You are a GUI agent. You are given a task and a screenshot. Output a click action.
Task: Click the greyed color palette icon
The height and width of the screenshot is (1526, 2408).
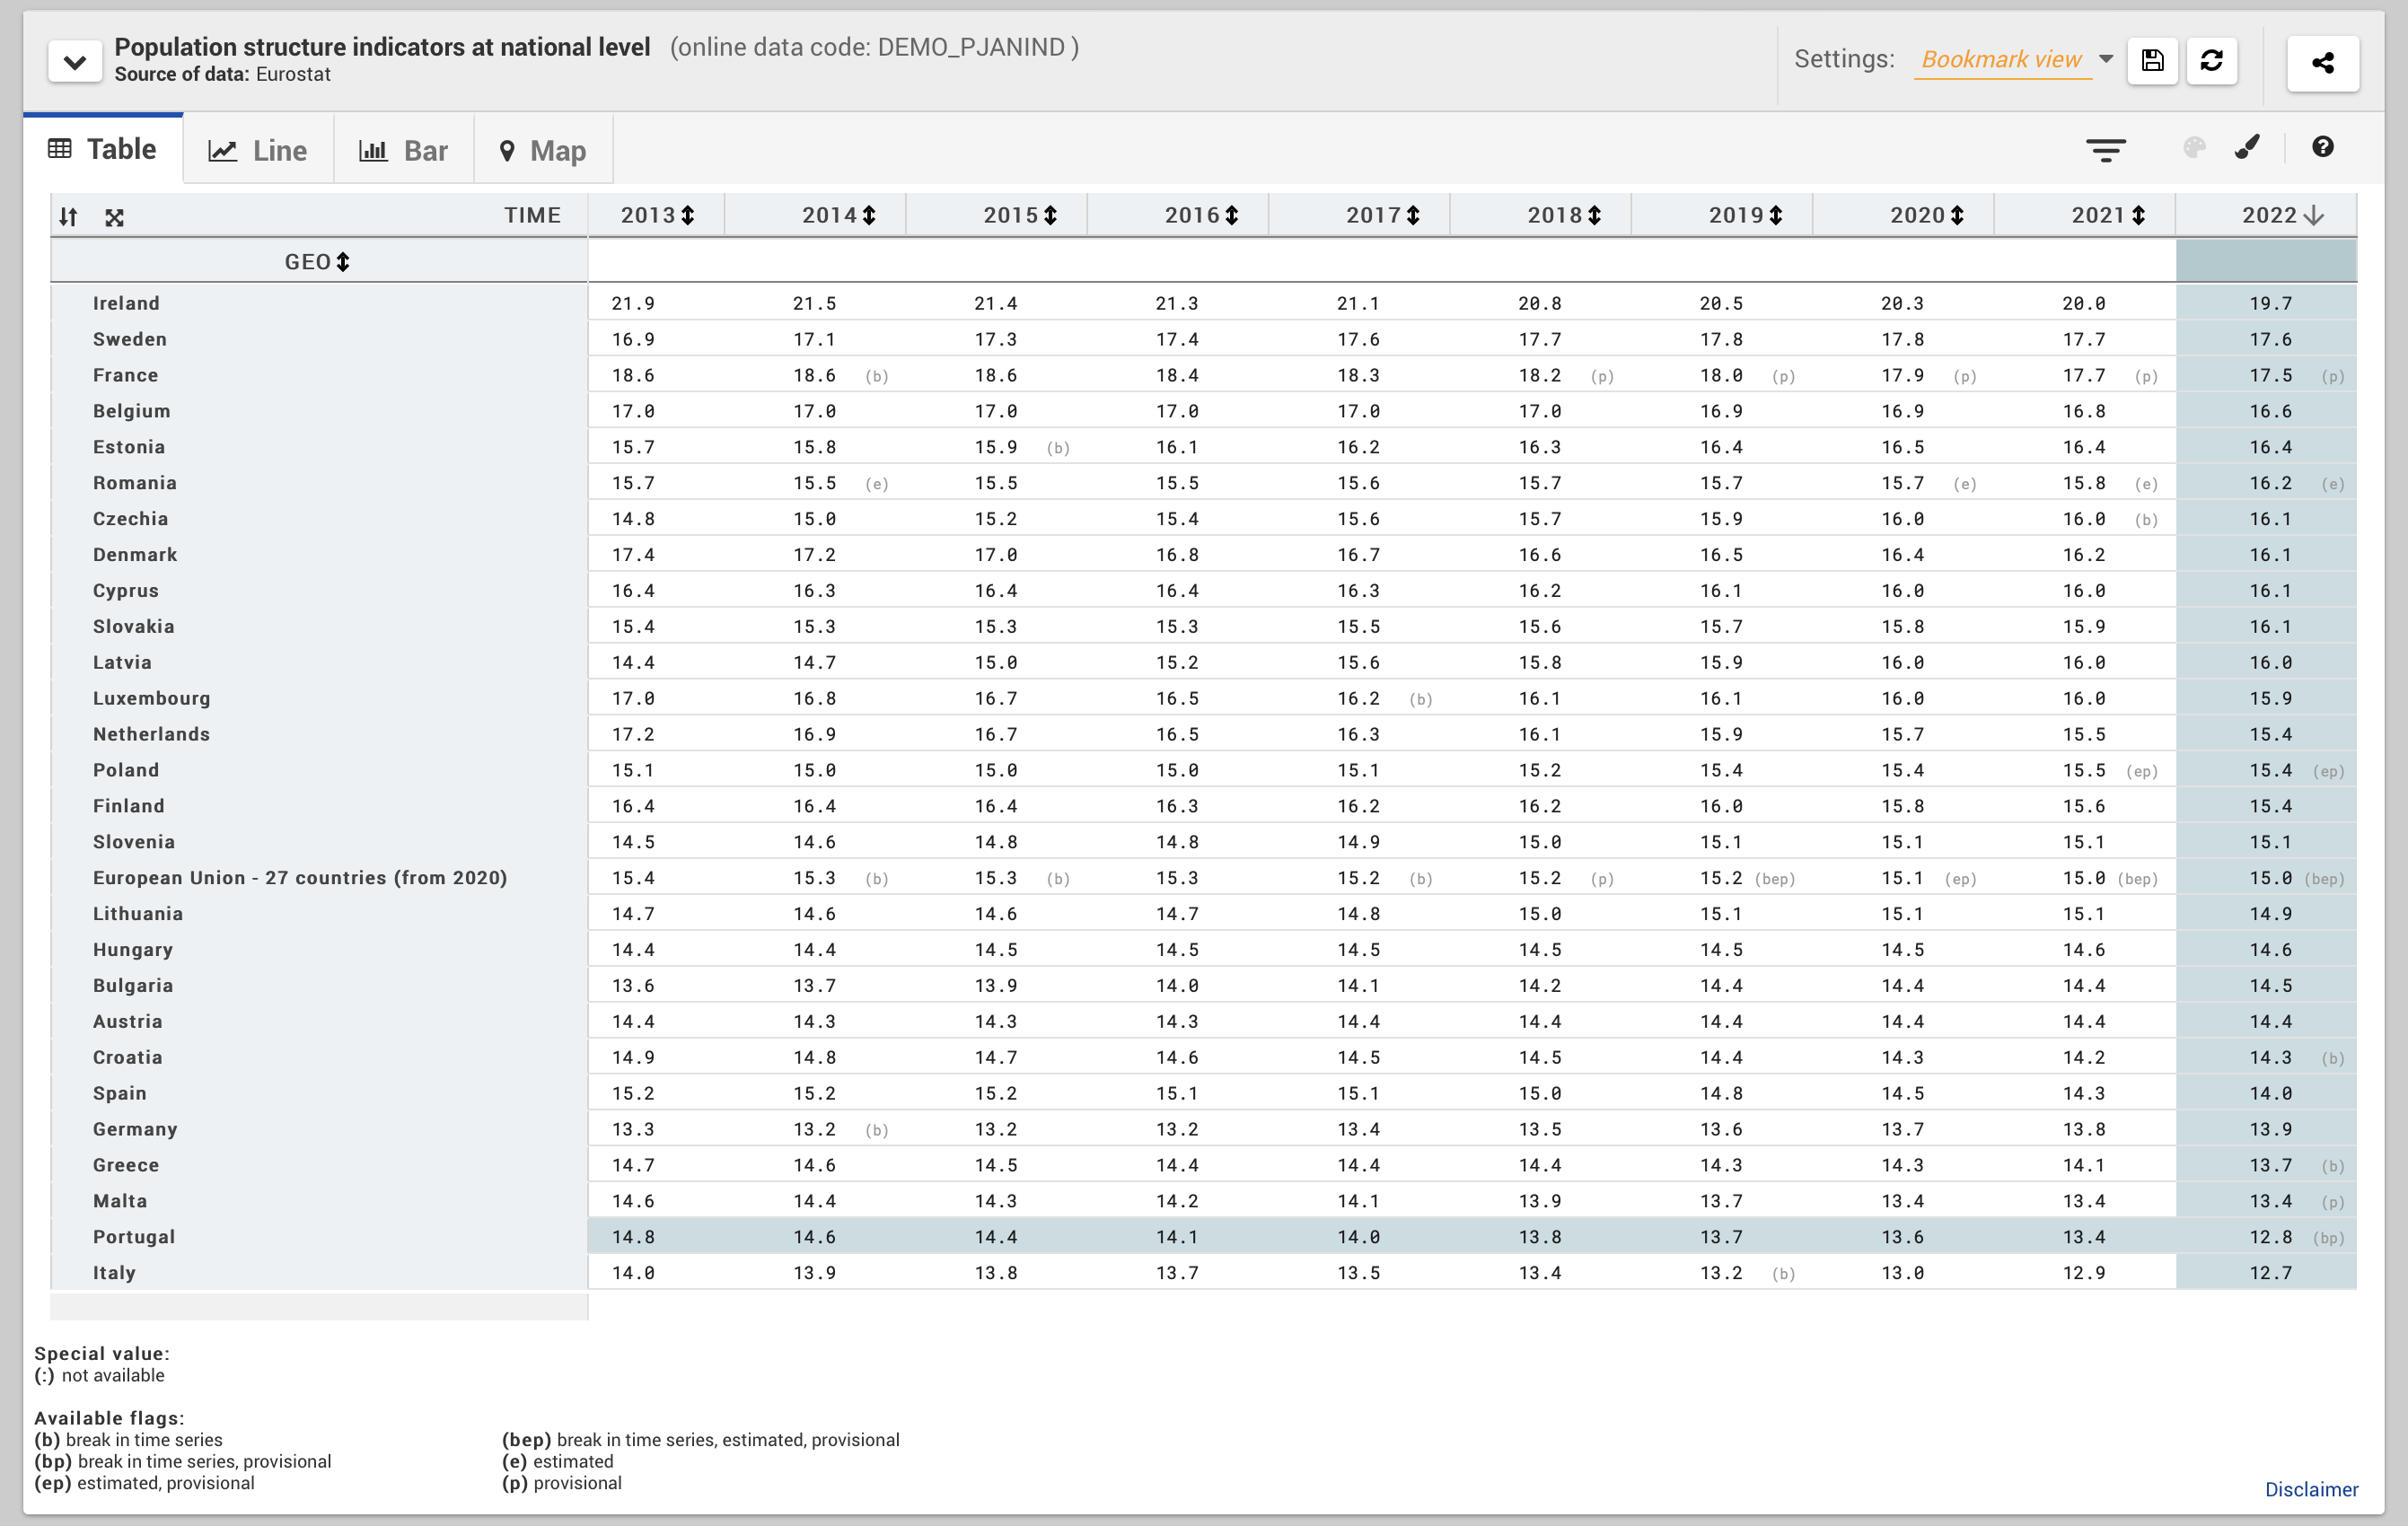[2194, 148]
